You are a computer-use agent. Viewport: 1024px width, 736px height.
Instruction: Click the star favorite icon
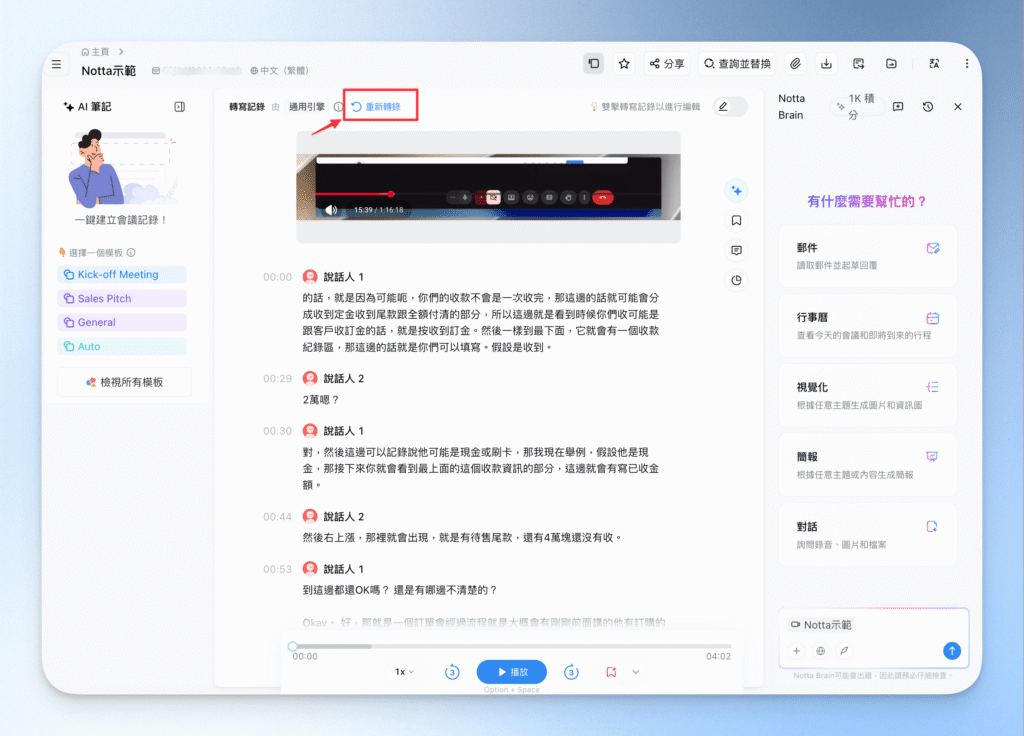tap(624, 63)
